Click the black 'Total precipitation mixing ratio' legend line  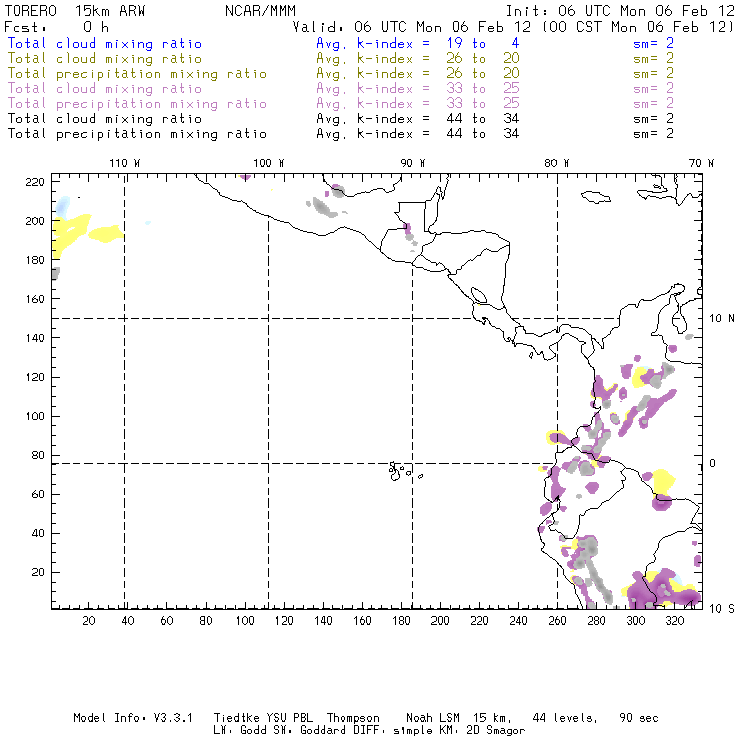click(136, 134)
